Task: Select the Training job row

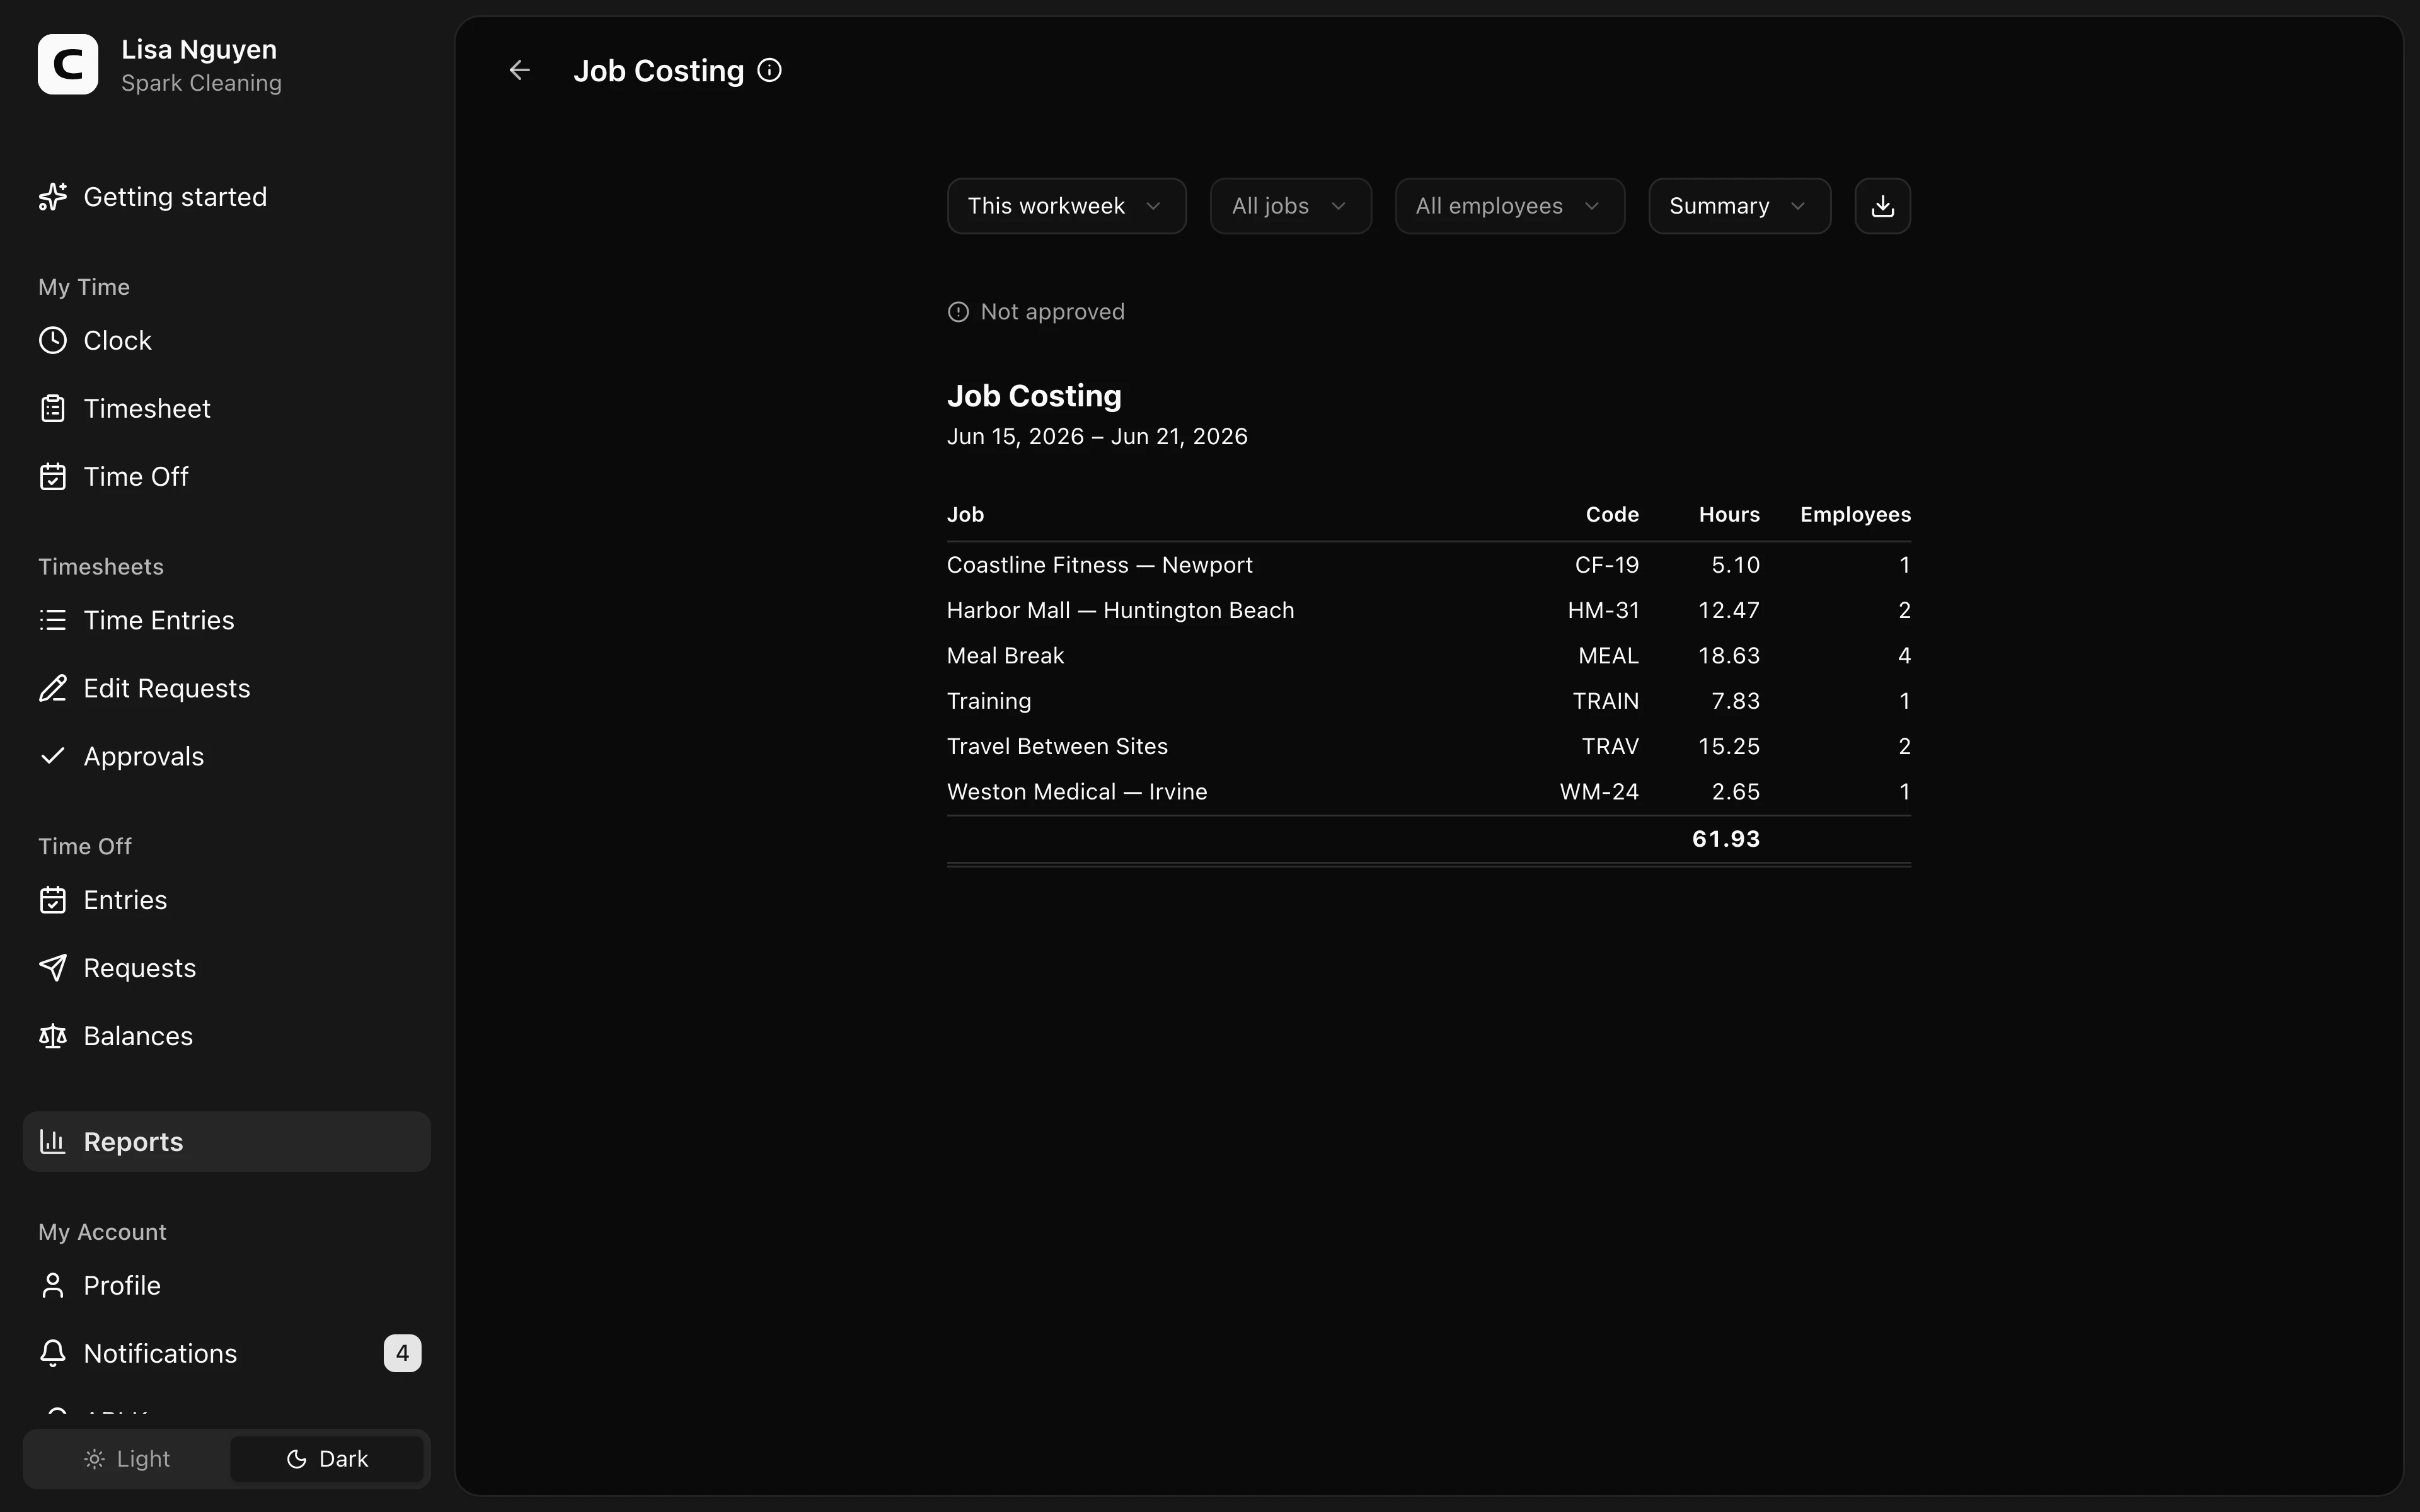Action: coord(1428,701)
